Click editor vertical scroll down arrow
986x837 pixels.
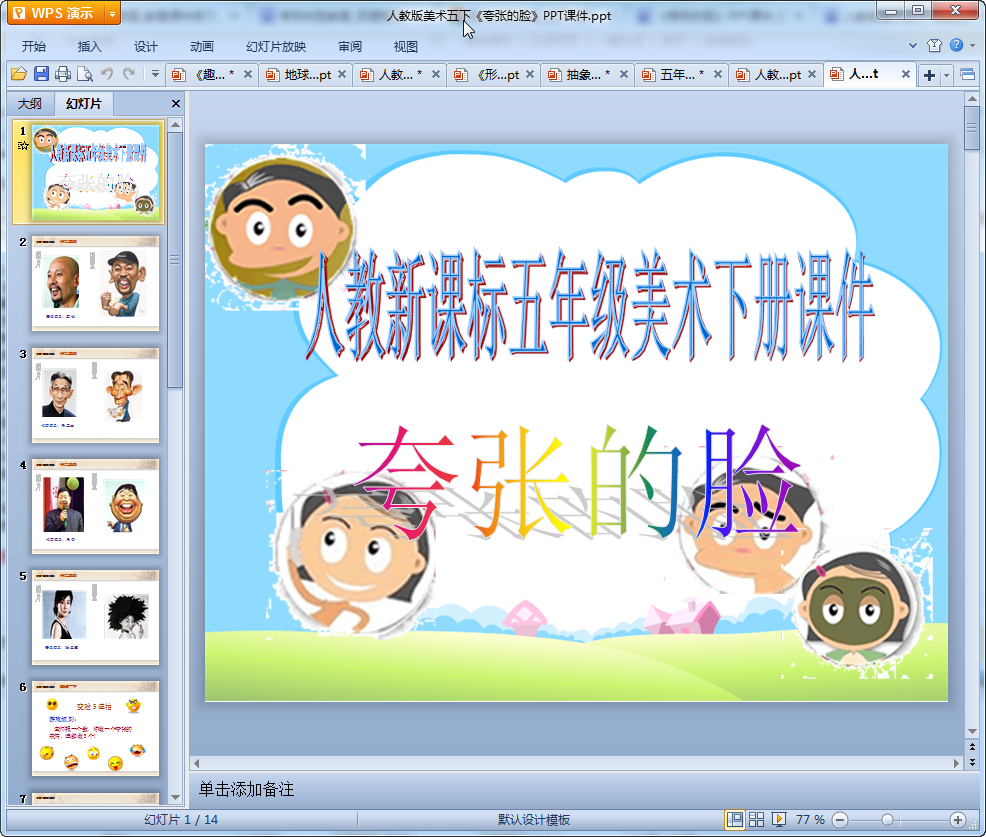tap(972, 731)
